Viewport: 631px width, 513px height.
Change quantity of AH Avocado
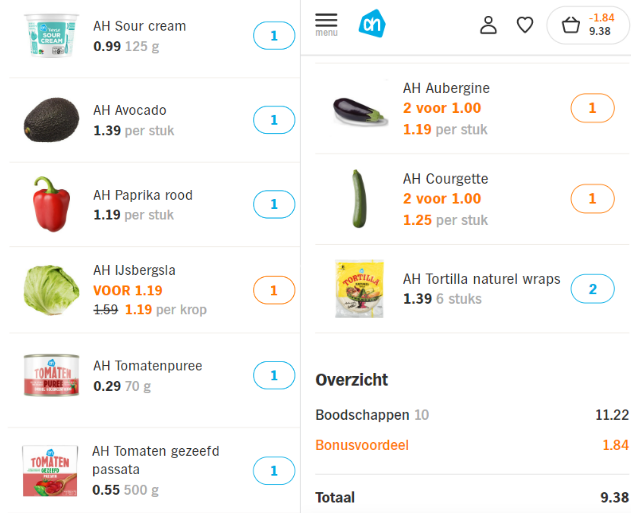pyautogui.click(x=274, y=120)
